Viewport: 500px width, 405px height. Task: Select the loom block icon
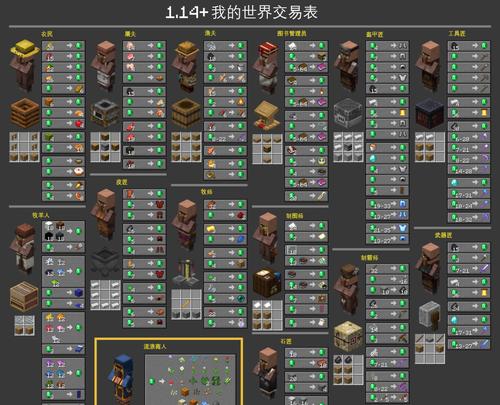(24, 296)
